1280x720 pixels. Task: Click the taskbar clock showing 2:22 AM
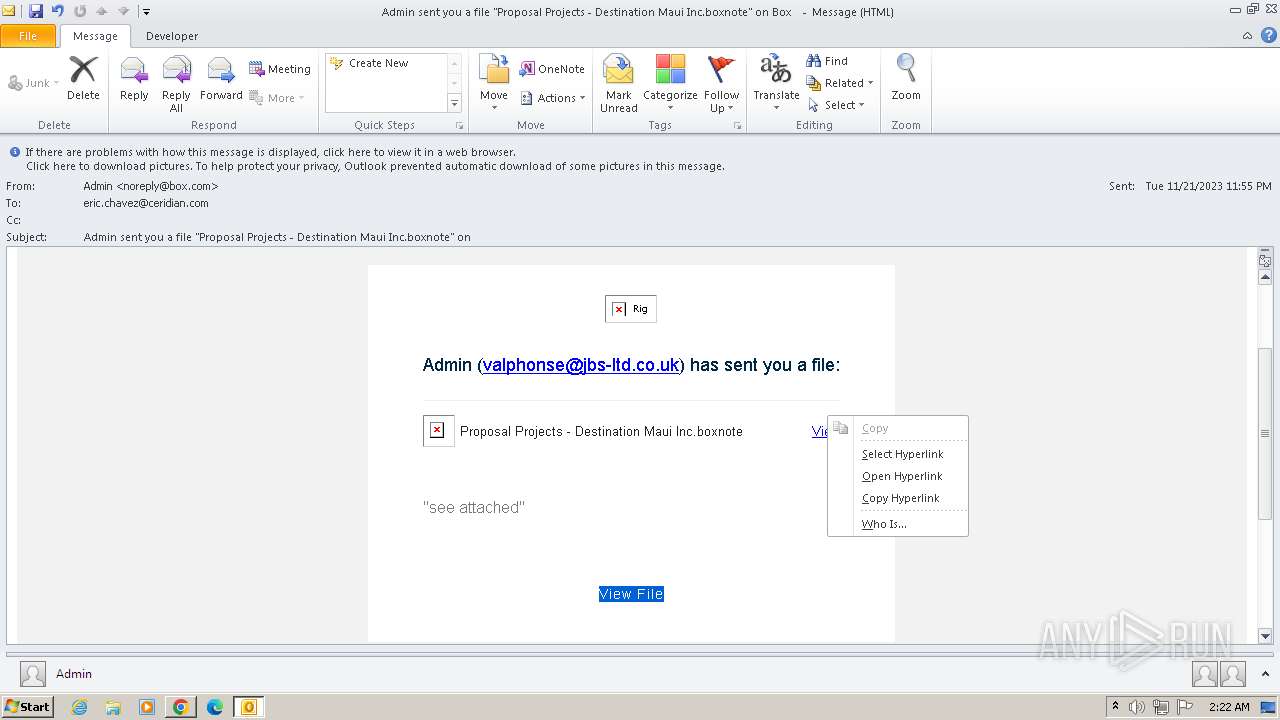pyautogui.click(x=1229, y=707)
